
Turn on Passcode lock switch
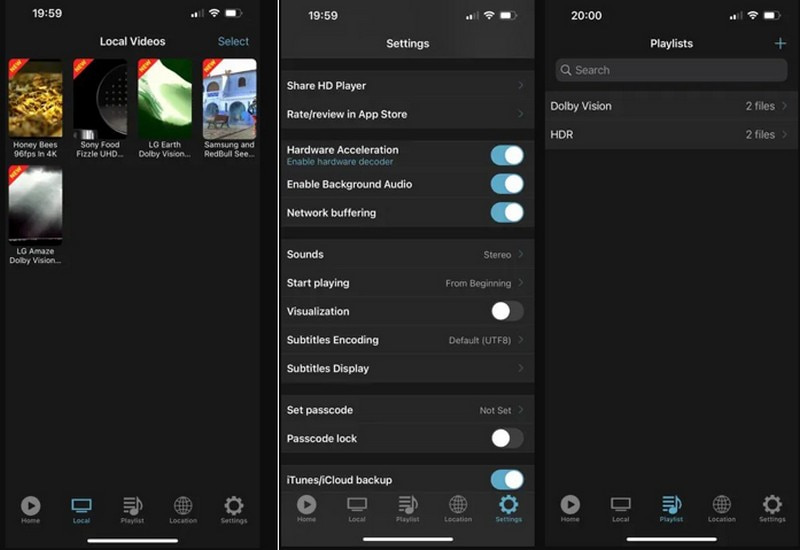(507, 438)
